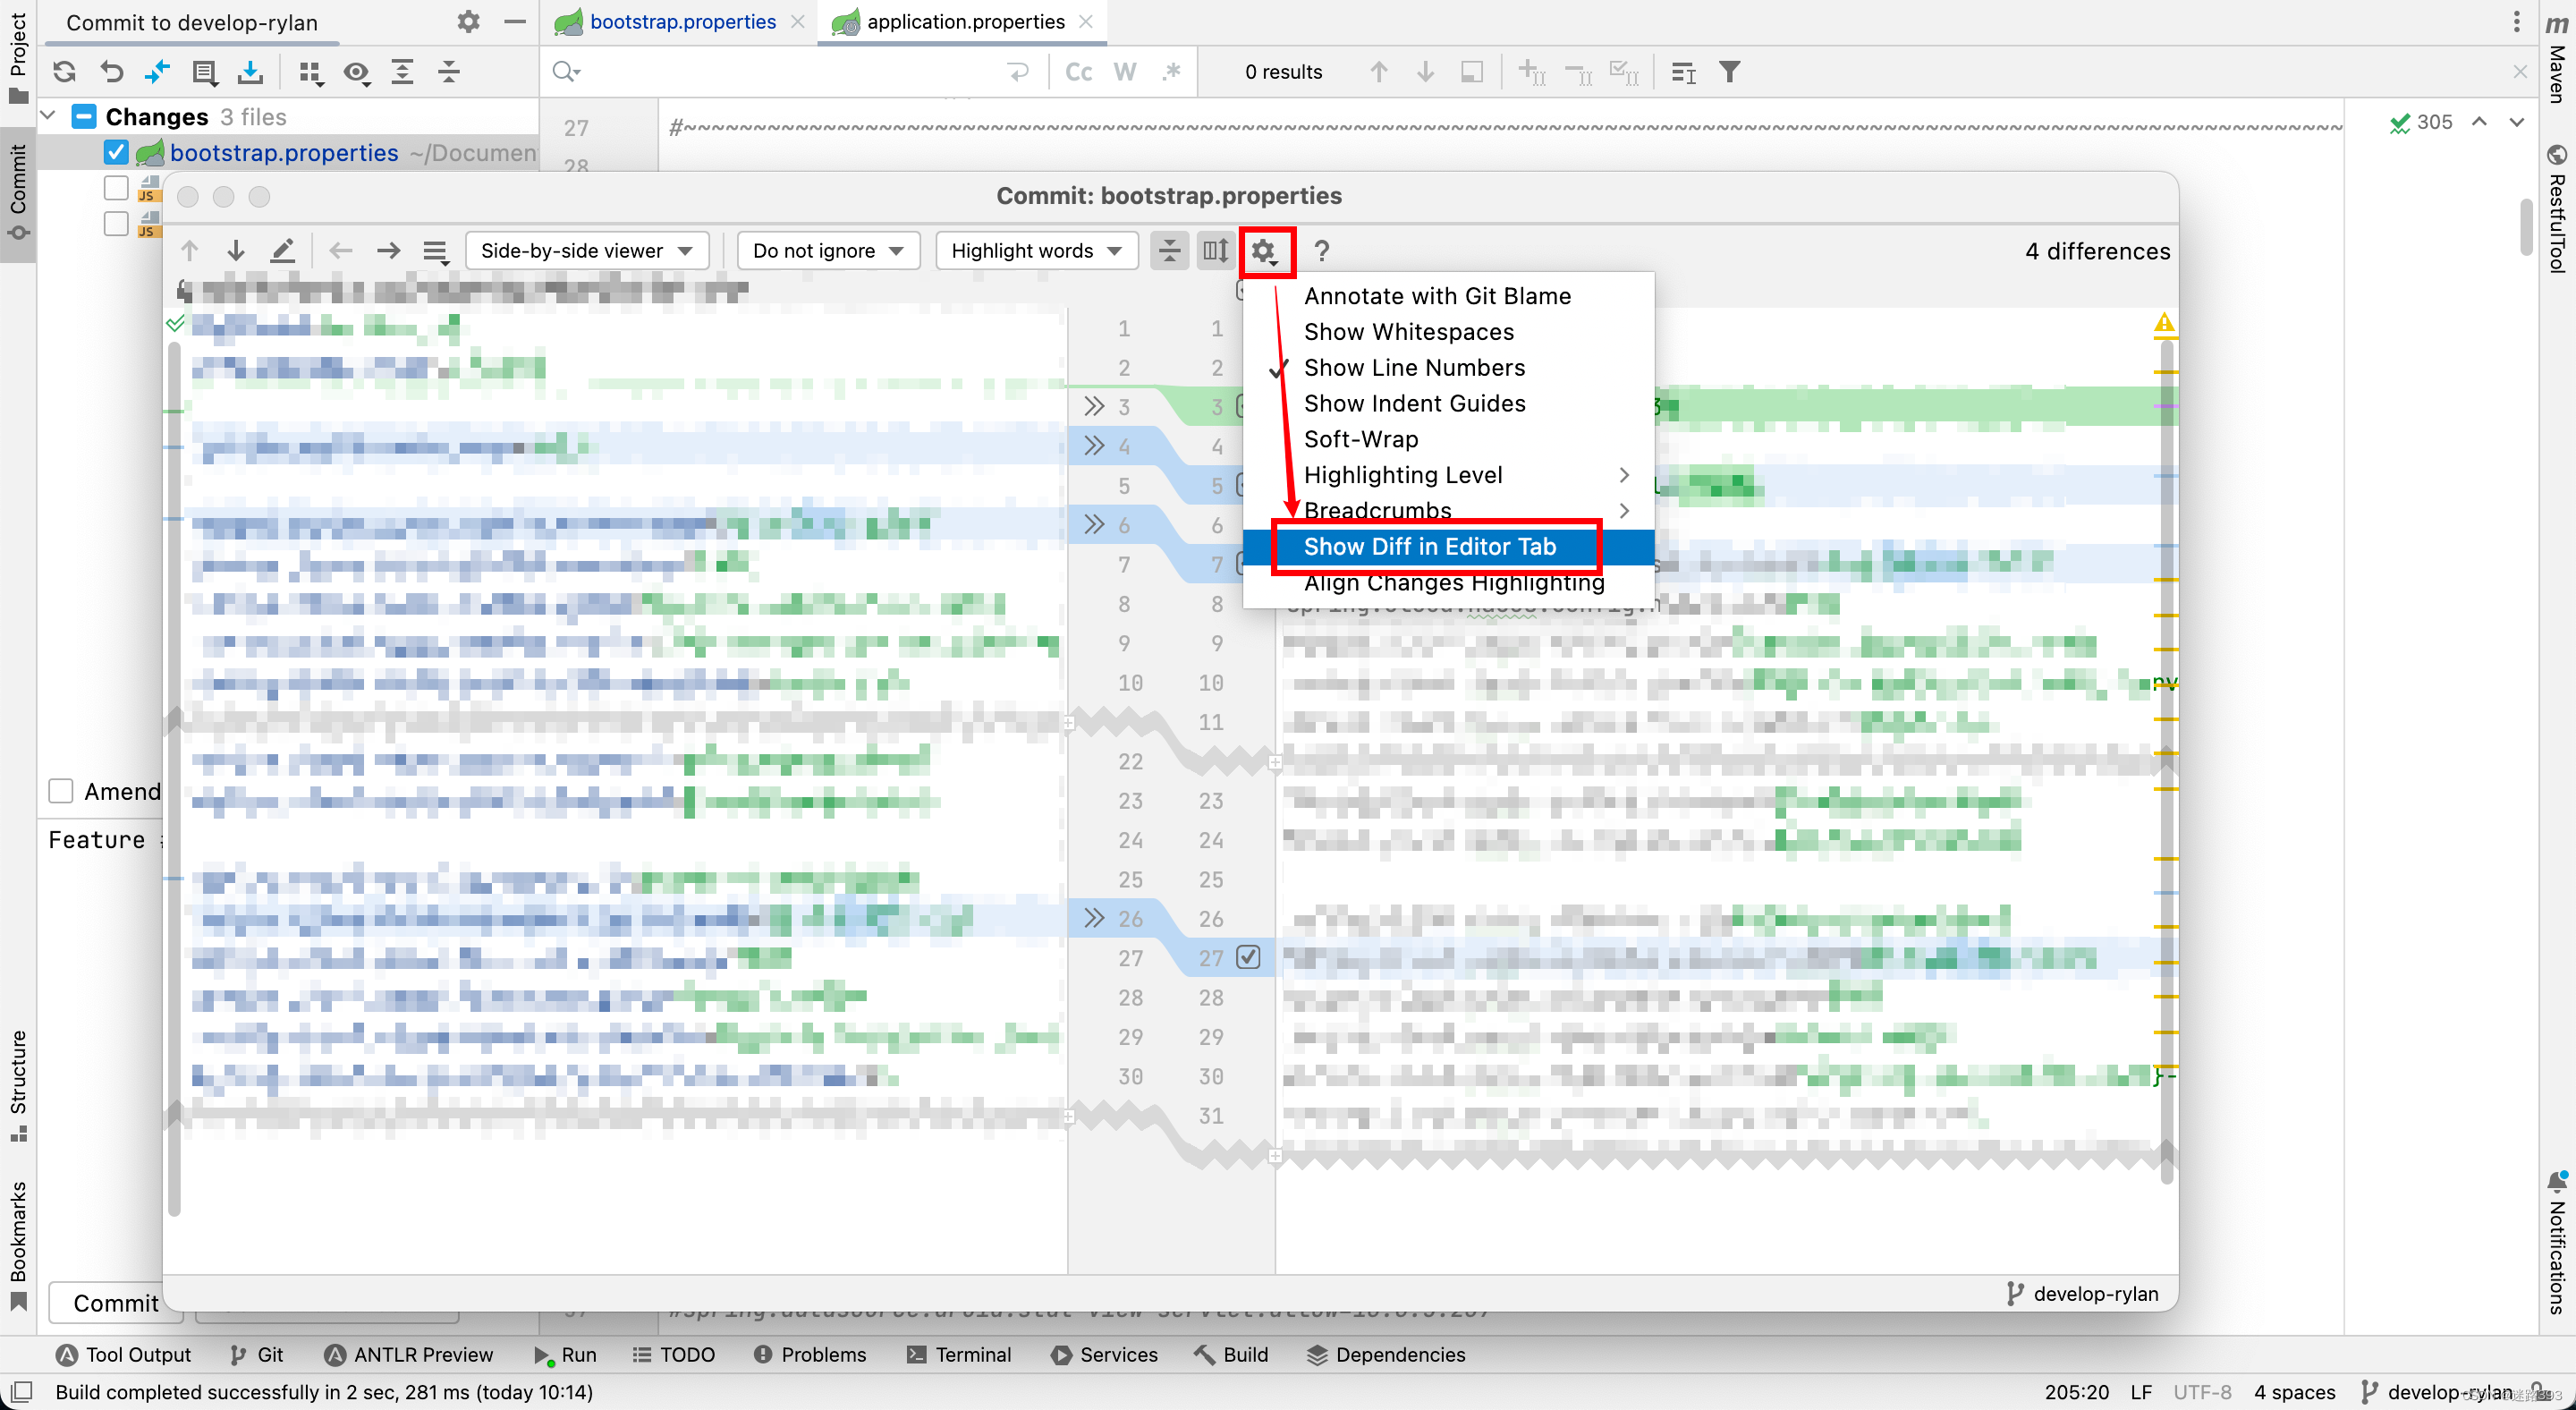Click pencil jump to source icon
This screenshot has width=2576, height=1410.
[283, 251]
